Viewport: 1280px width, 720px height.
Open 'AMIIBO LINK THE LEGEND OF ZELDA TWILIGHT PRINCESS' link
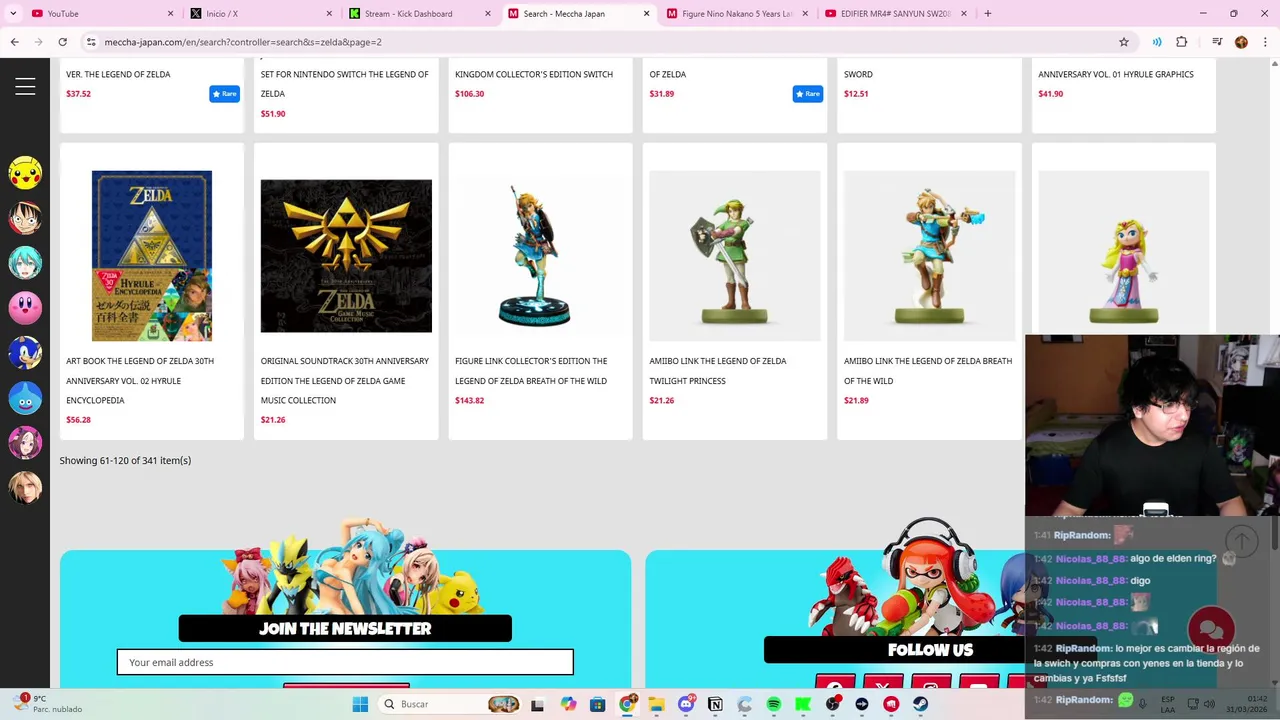pyautogui.click(x=718, y=371)
